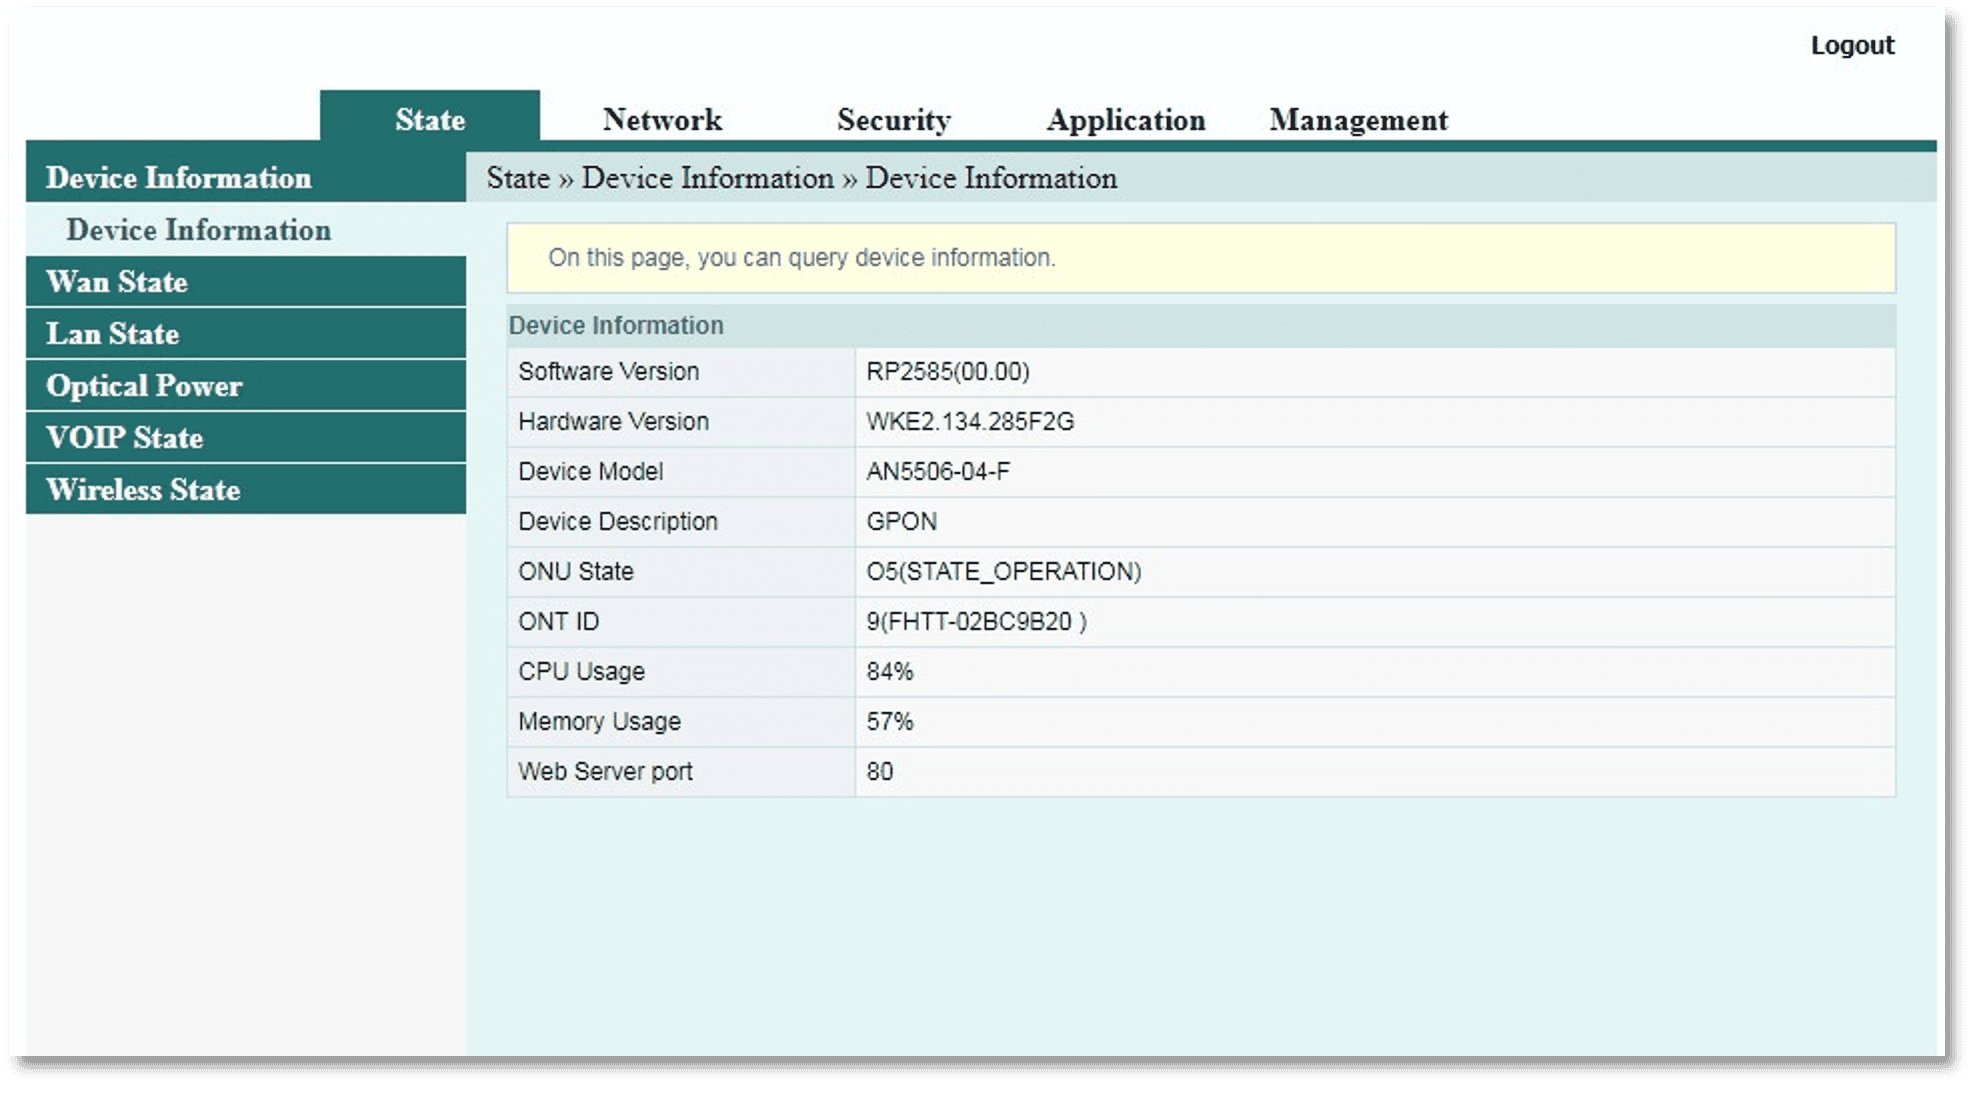Go to the Application tab
Image resolution: width=1980 pixels, height=1113 pixels.
[x=1125, y=120]
